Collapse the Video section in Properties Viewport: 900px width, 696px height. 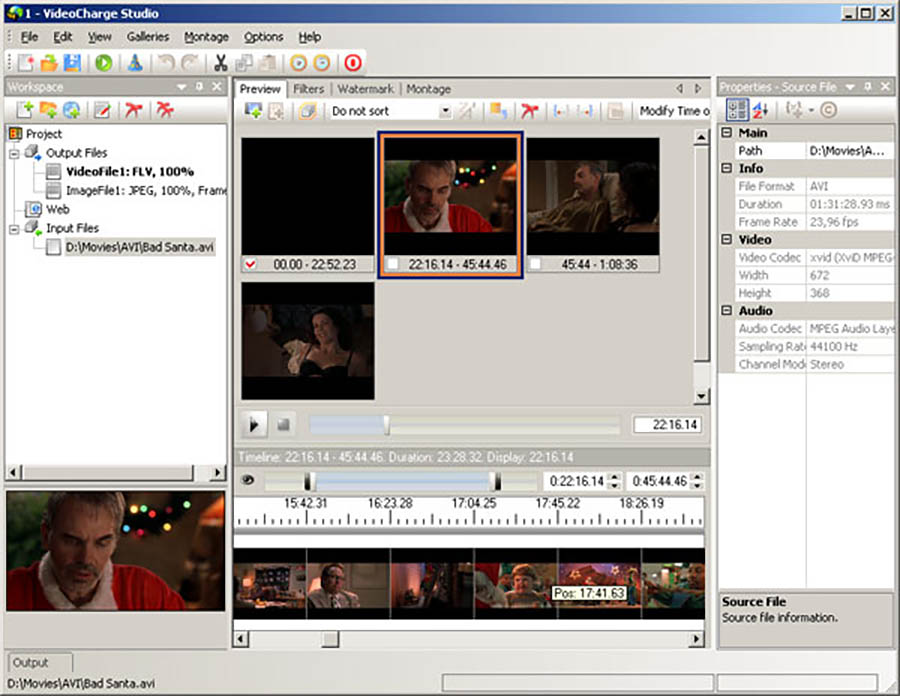tap(727, 240)
